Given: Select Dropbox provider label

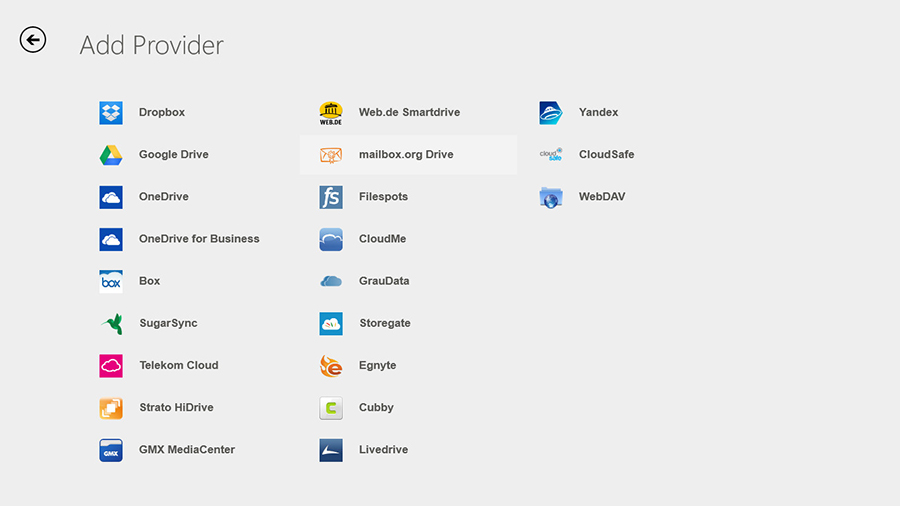Looking at the screenshot, I should 162,112.
